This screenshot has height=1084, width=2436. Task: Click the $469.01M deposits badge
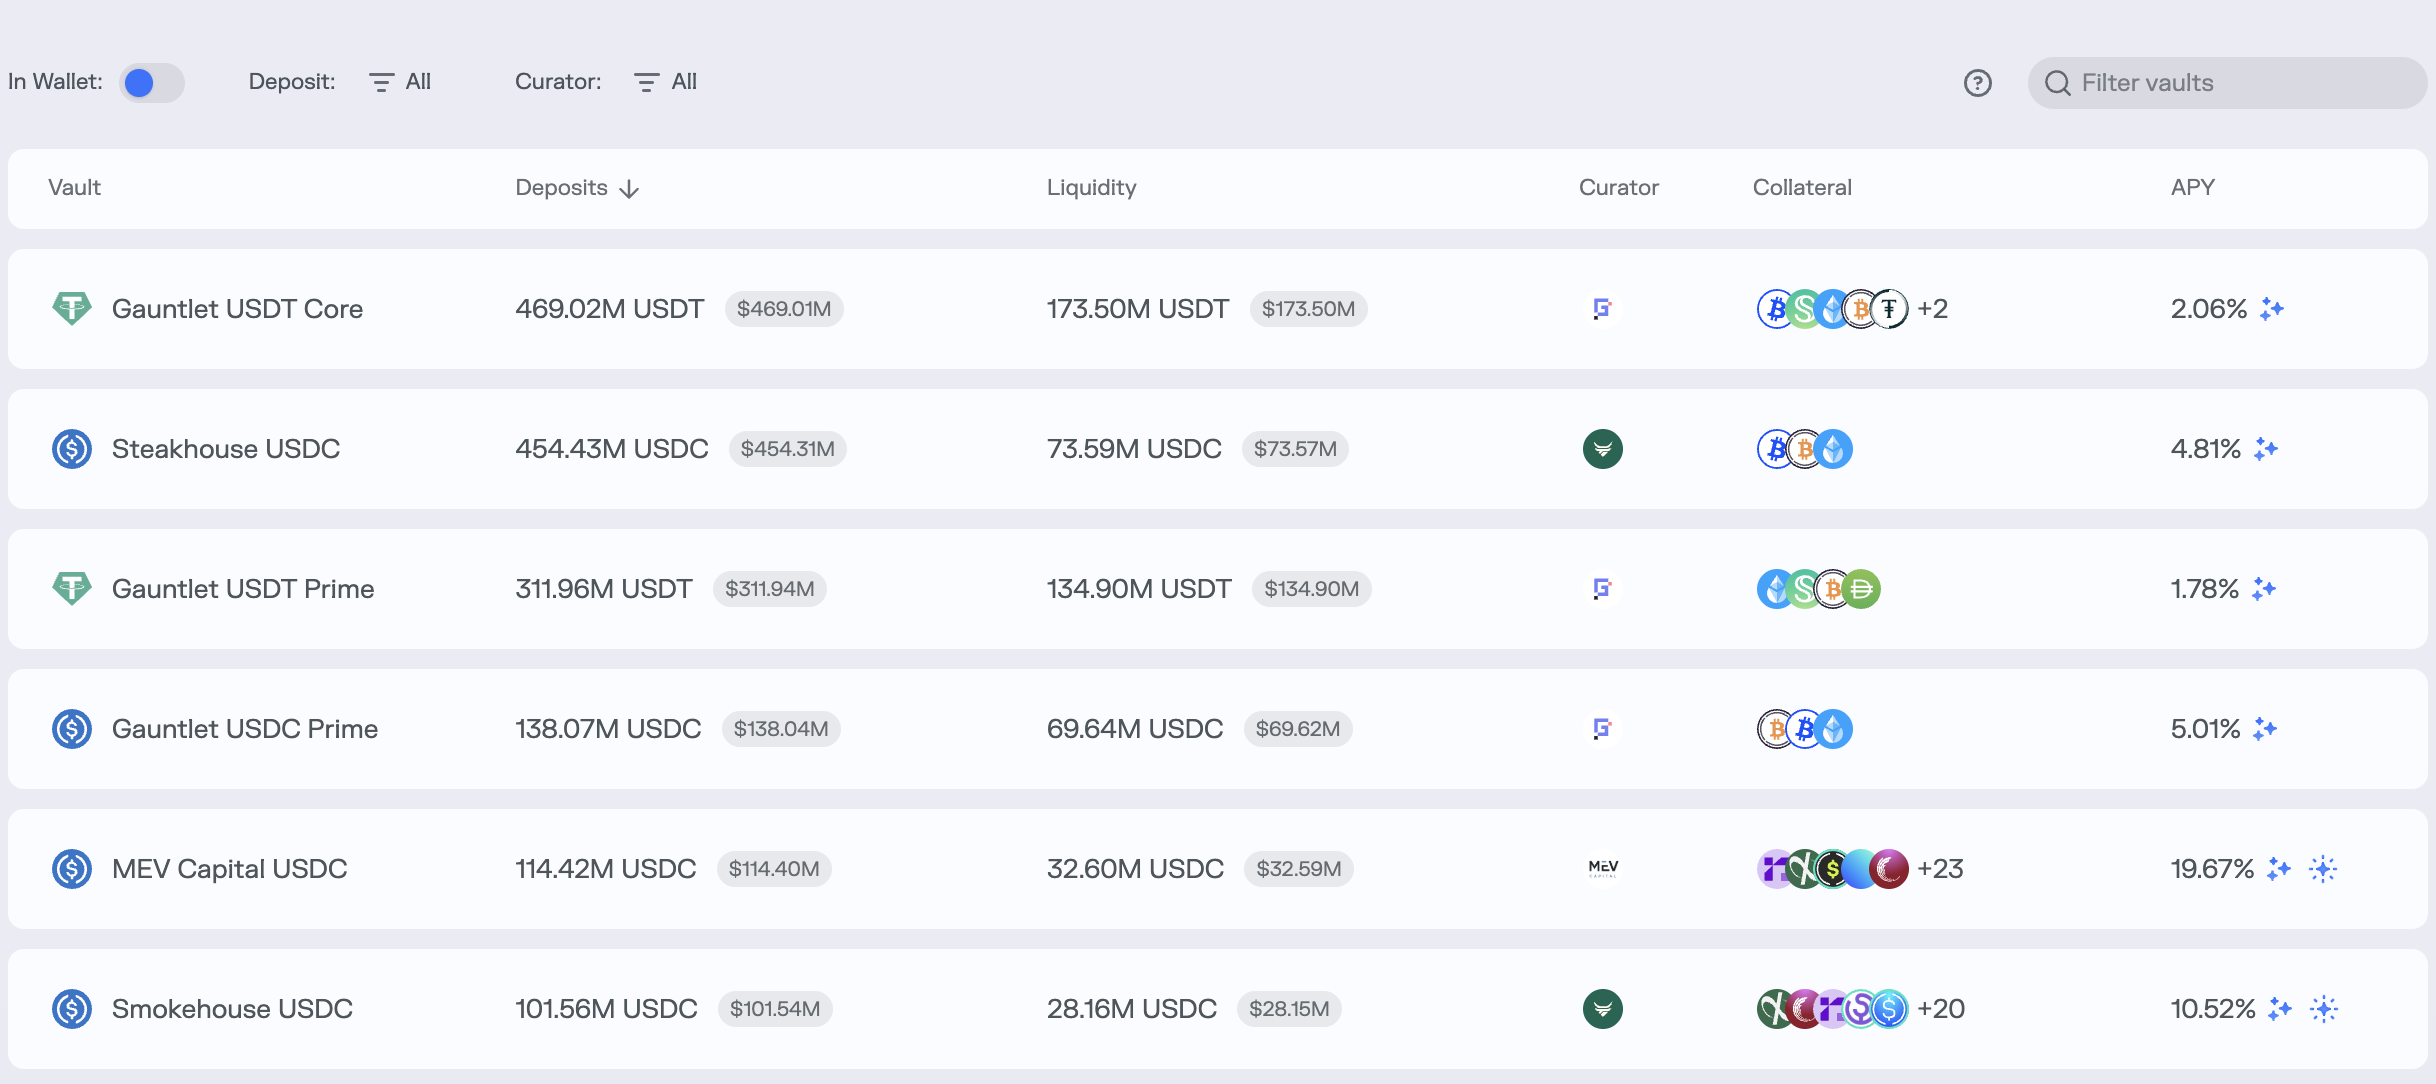[783, 309]
